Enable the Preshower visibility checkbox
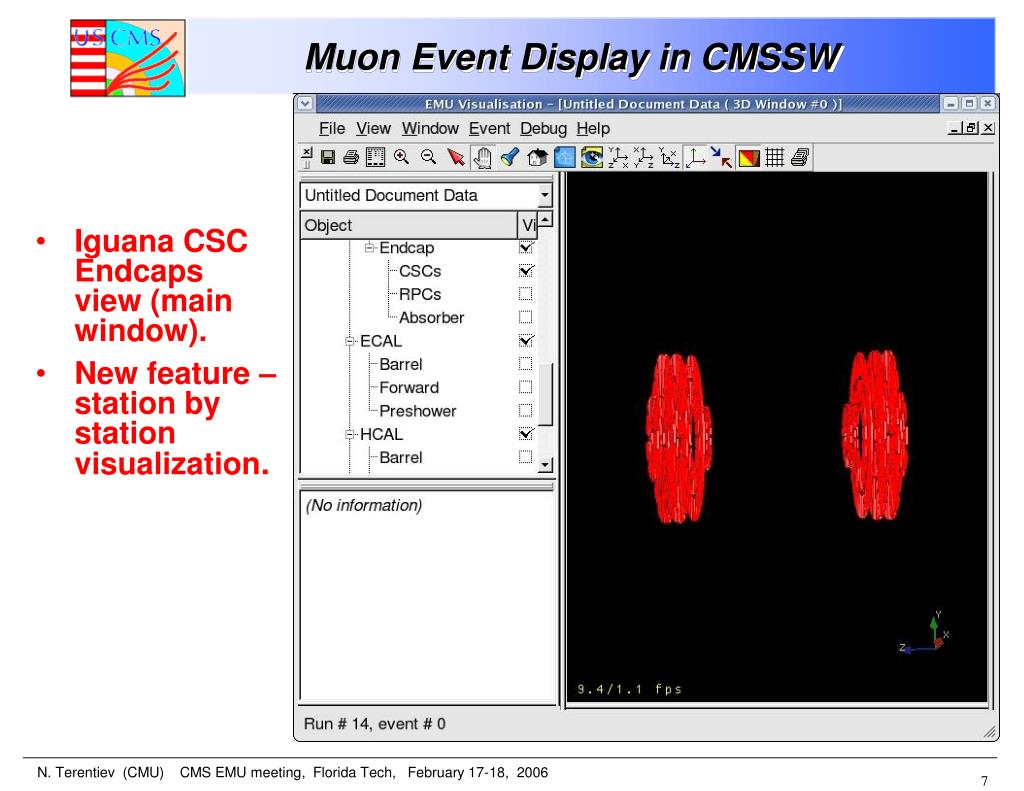 [x=525, y=411]
